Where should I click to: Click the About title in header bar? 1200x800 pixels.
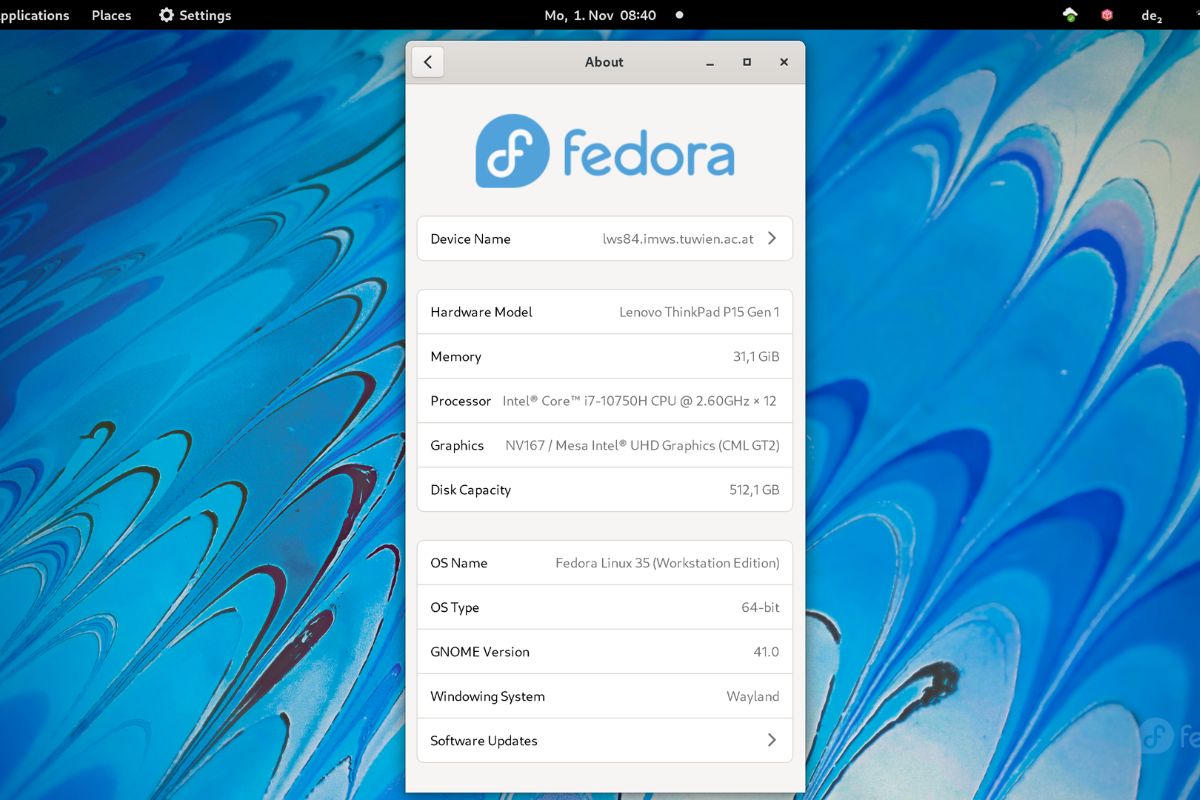(x=604, y=62)
